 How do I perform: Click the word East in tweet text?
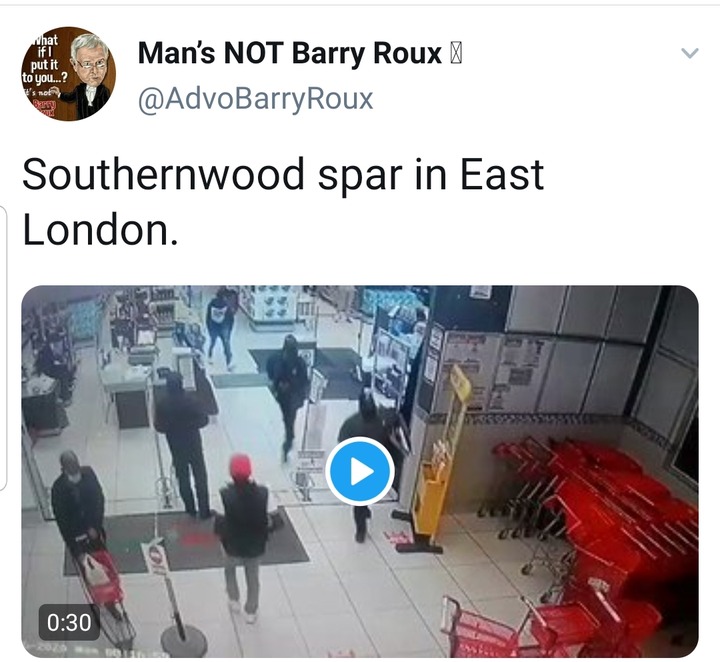tap(501, 174)
